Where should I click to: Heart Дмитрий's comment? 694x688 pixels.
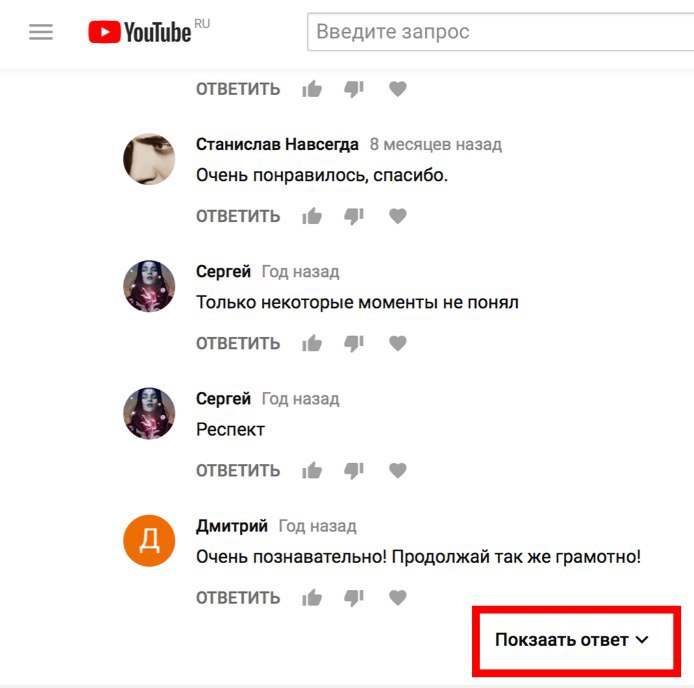(397, 597)
